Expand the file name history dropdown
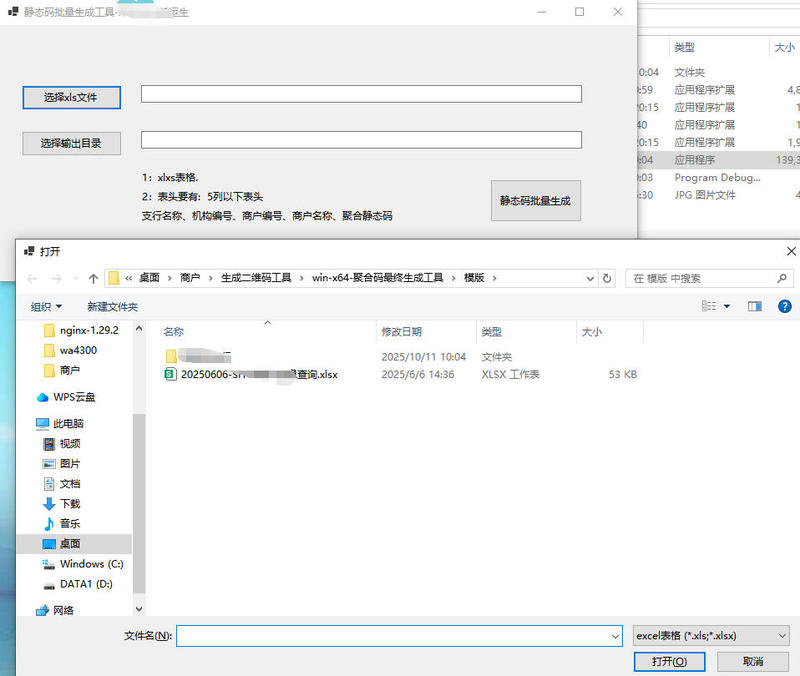800x676 pixels. [615, 636]
